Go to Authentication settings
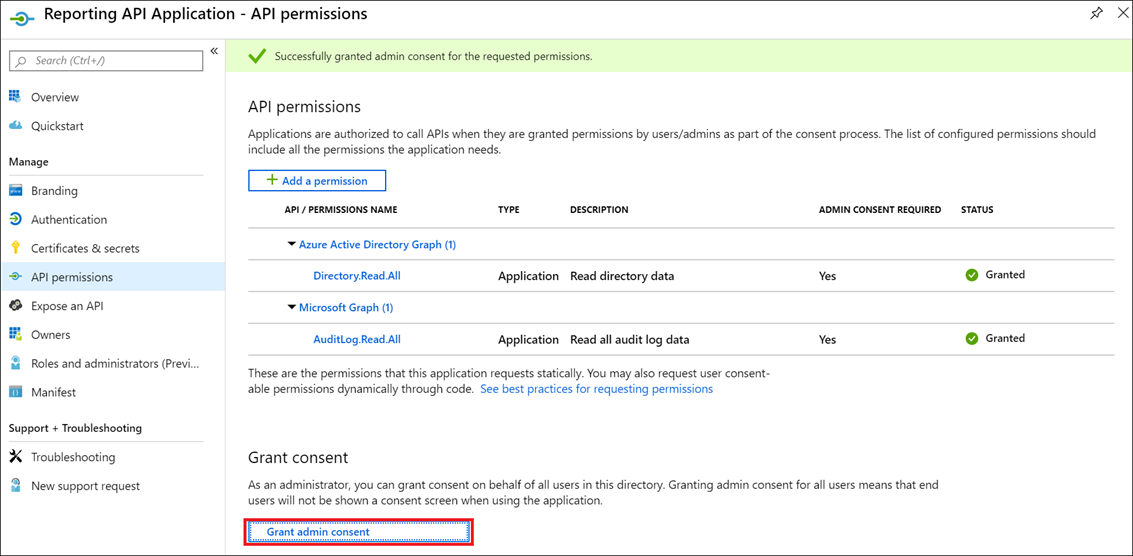This screenshot has height=556, width=1133. coord(69,219)
